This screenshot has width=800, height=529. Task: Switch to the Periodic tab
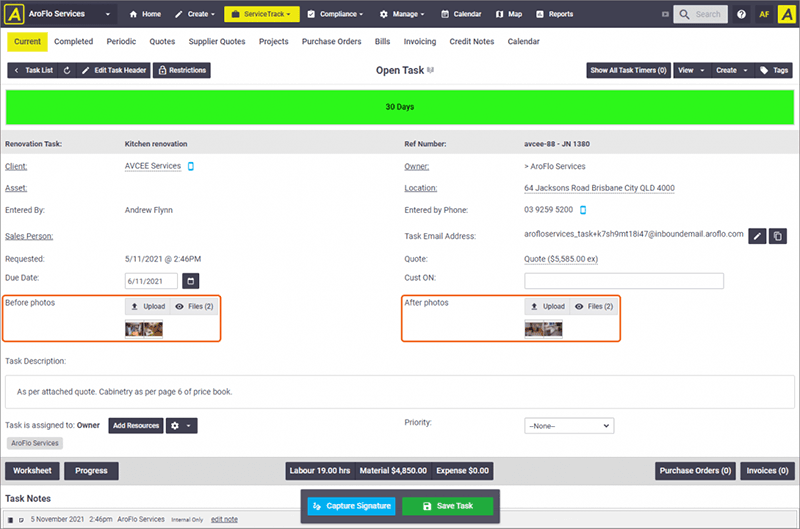click(x=121, y=41)
